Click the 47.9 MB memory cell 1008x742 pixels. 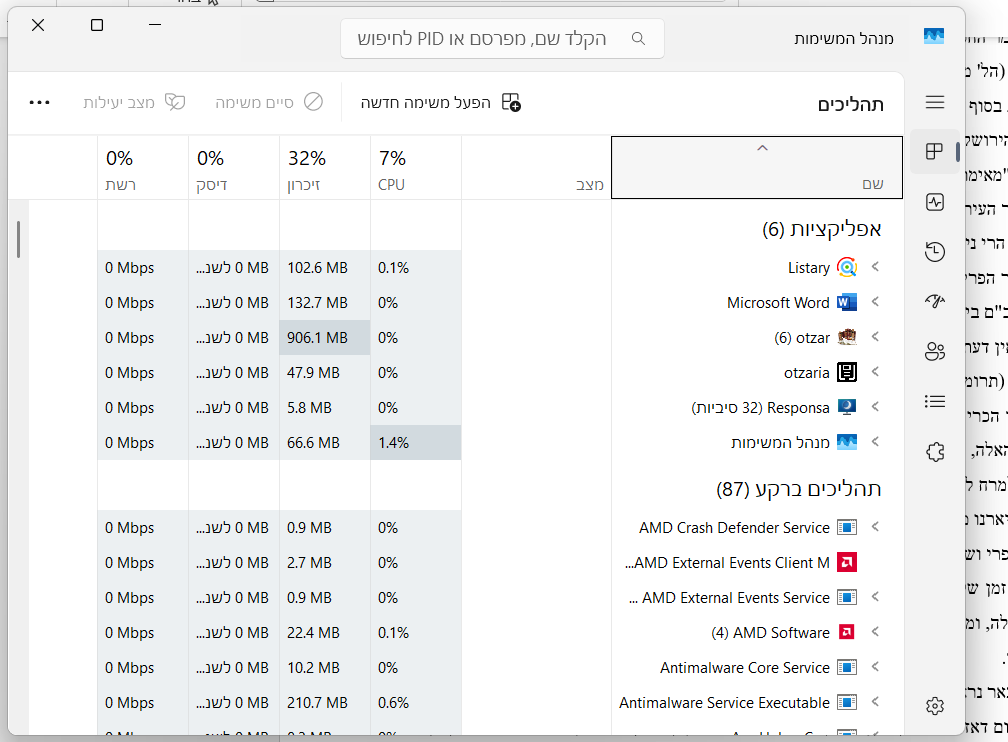(x=325, y=372)
